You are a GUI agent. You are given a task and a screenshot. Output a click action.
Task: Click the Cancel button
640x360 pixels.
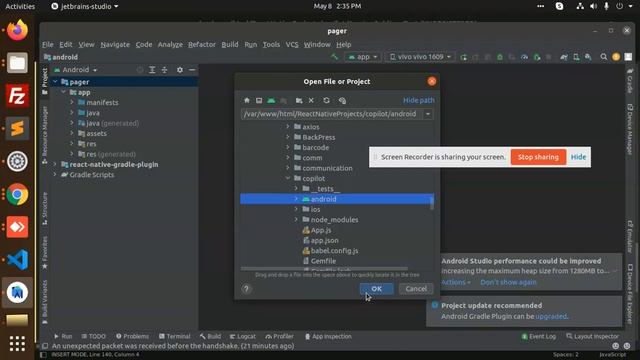pyautogui.click(x=416, y=289)
